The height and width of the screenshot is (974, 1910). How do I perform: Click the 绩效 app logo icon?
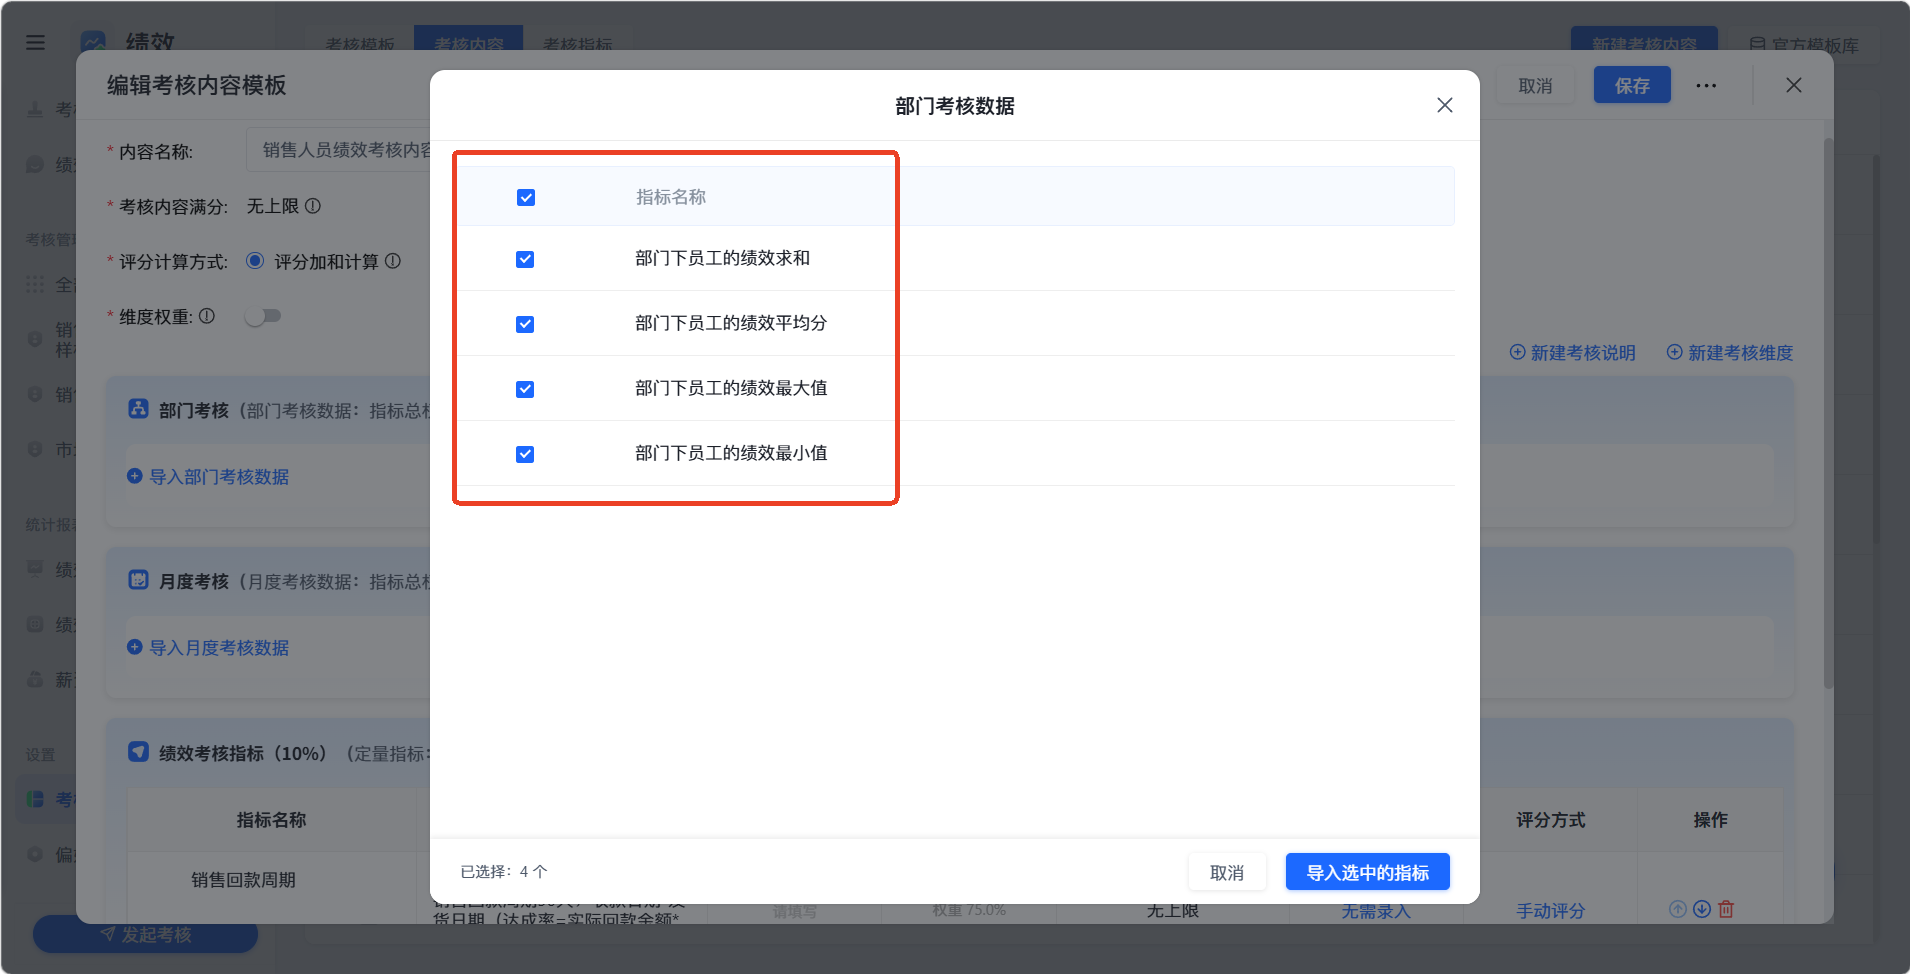[93, 43]
